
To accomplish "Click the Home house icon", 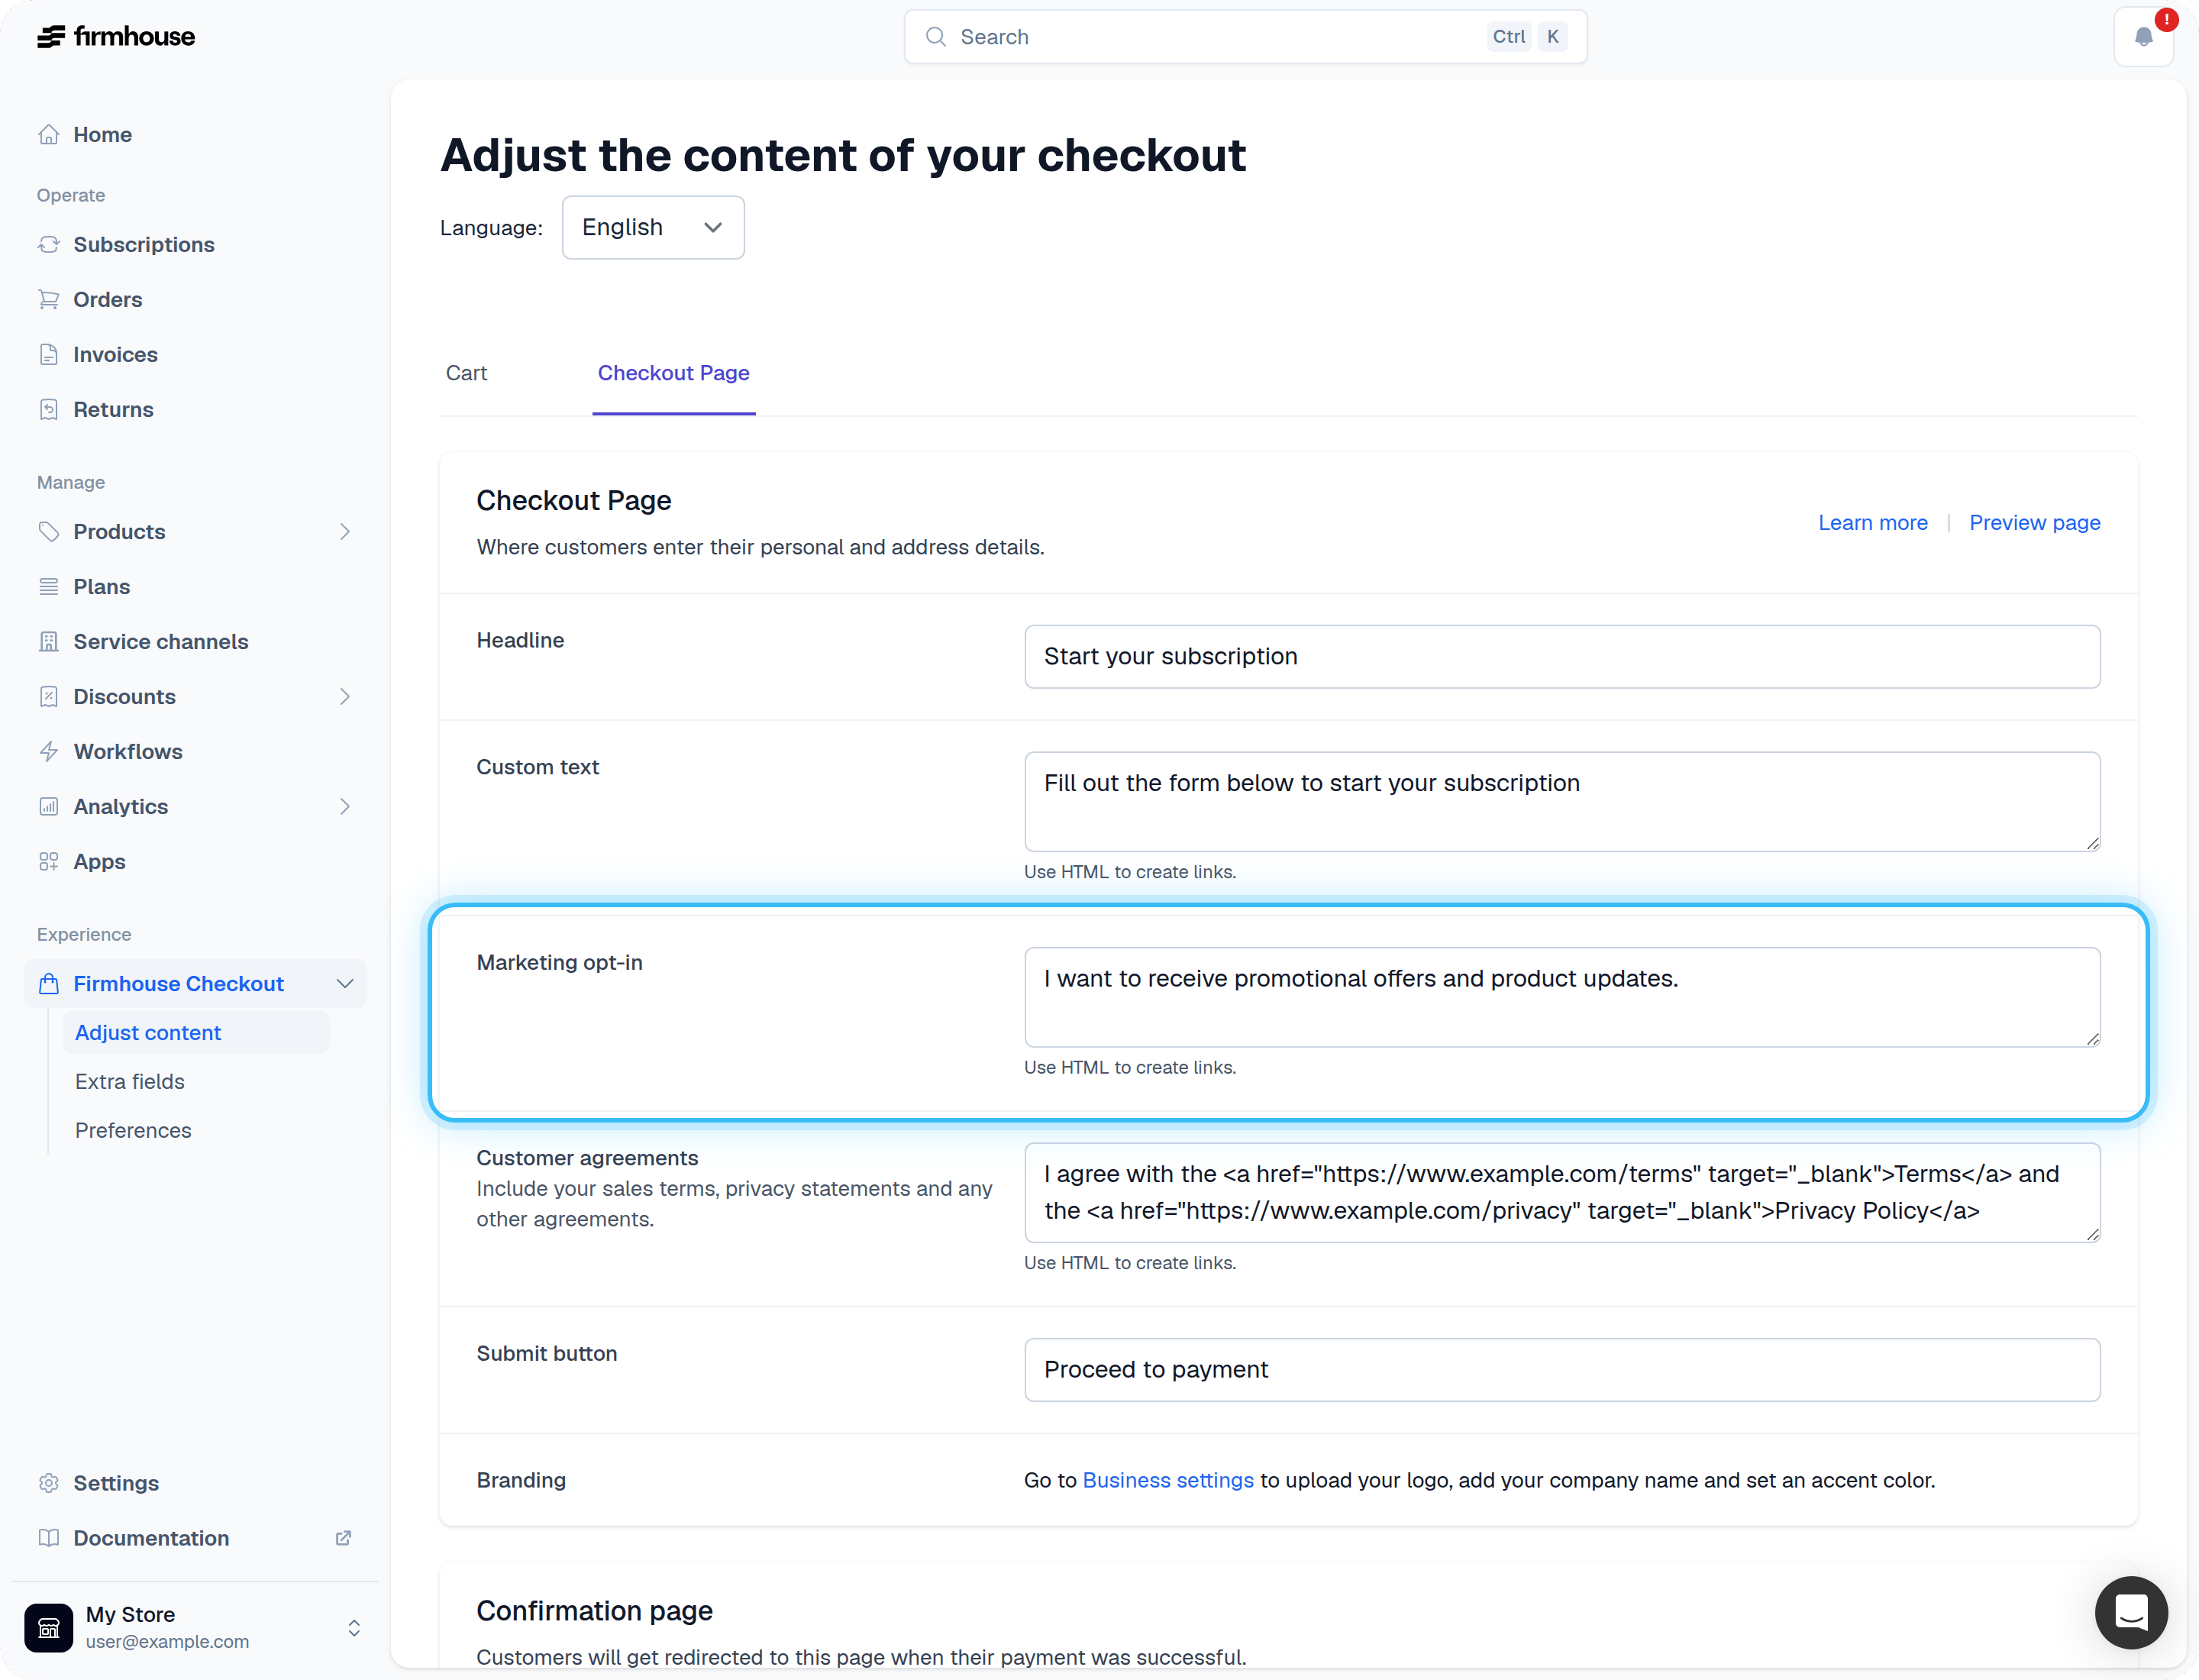I will click(x=48, y=134).
